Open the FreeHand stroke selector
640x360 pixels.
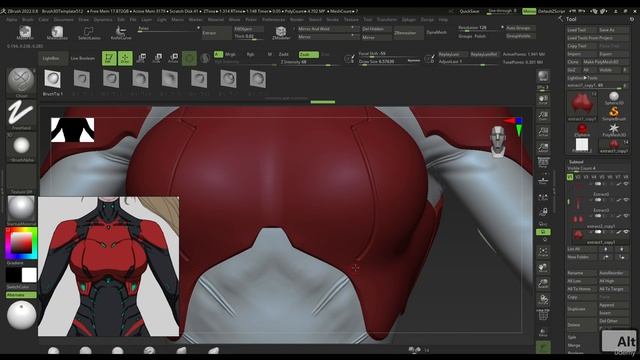point(21,114)
